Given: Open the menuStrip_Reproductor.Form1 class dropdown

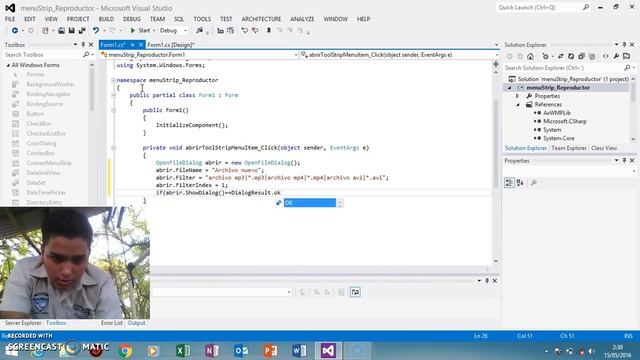Looking at the screenshot, I should (x=296, y=55).
